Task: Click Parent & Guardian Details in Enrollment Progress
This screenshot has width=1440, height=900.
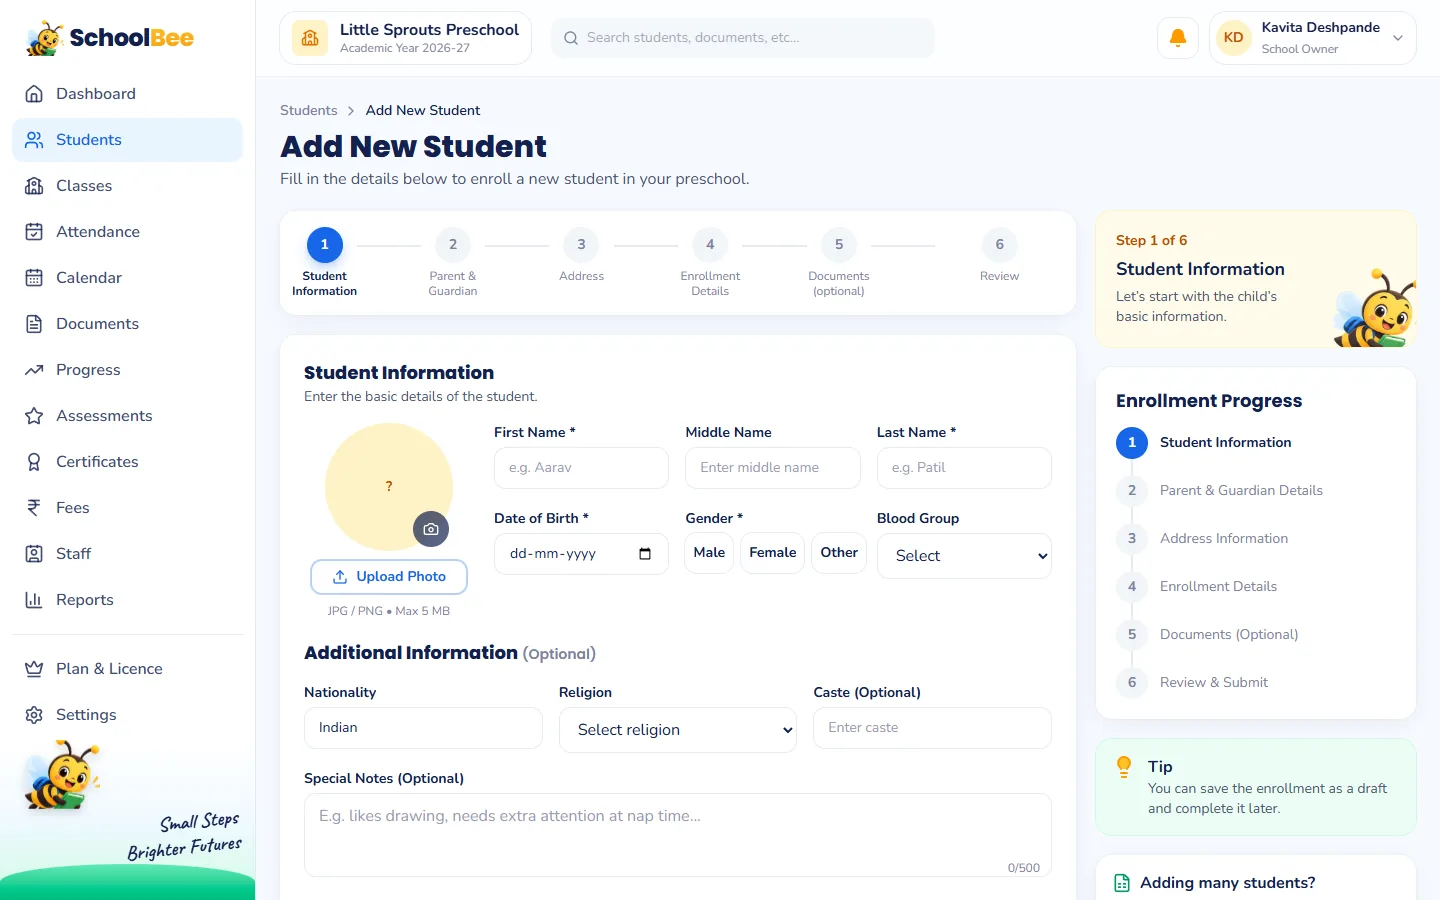Action: tap(1241, 491)
